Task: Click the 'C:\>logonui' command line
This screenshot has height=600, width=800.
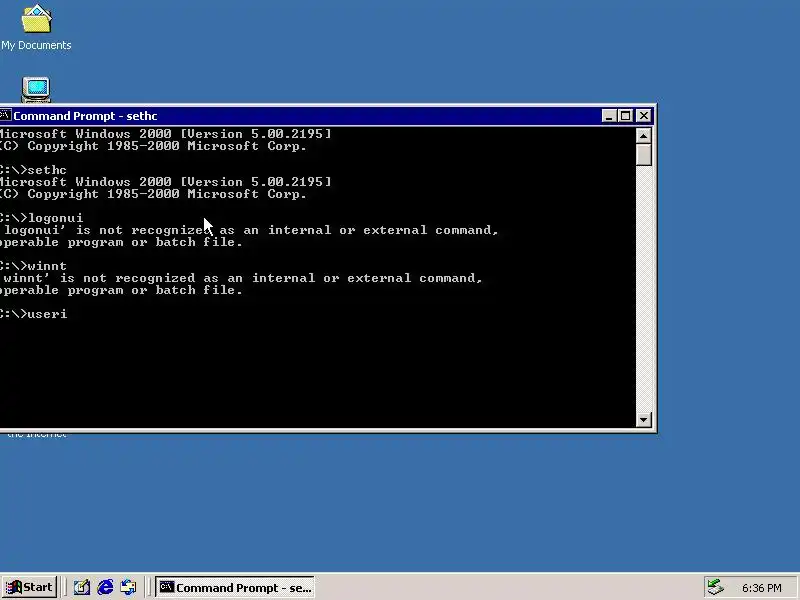Action: 41,218
